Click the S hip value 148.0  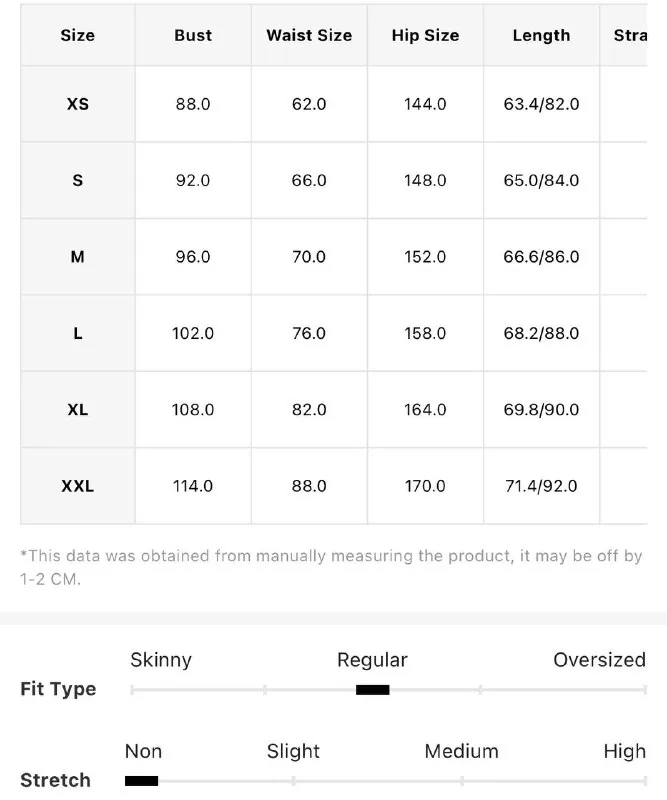pyautogui.click(x=425, y=180)
